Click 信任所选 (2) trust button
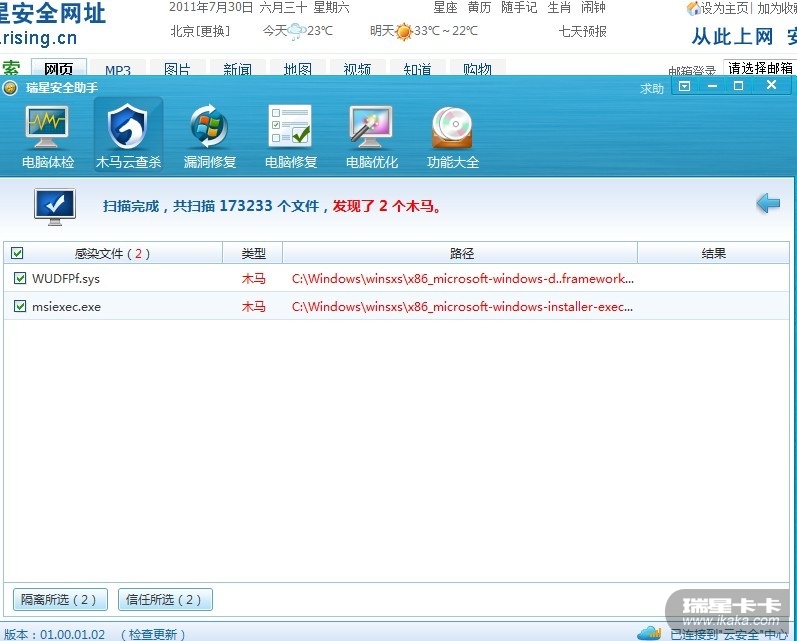 click(x=165, y=599)
